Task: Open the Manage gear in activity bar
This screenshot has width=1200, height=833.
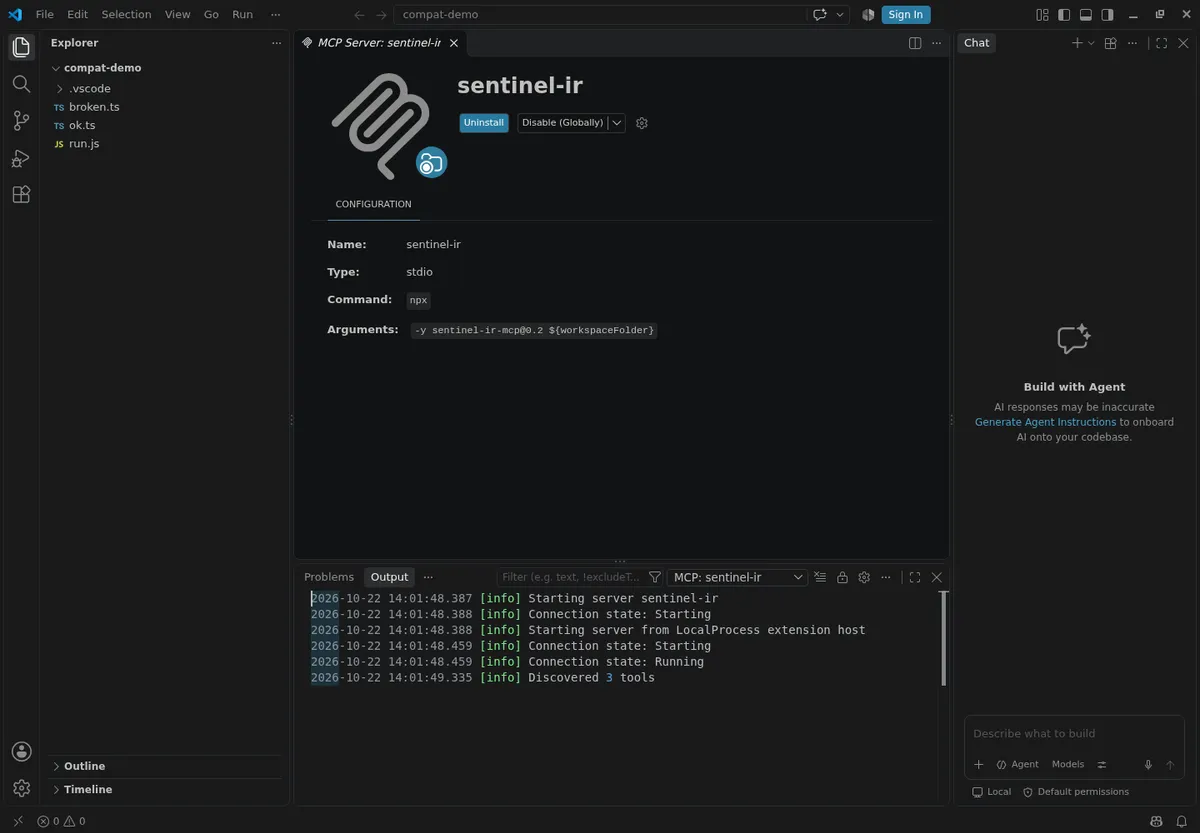Action: [x=21, y=788]
